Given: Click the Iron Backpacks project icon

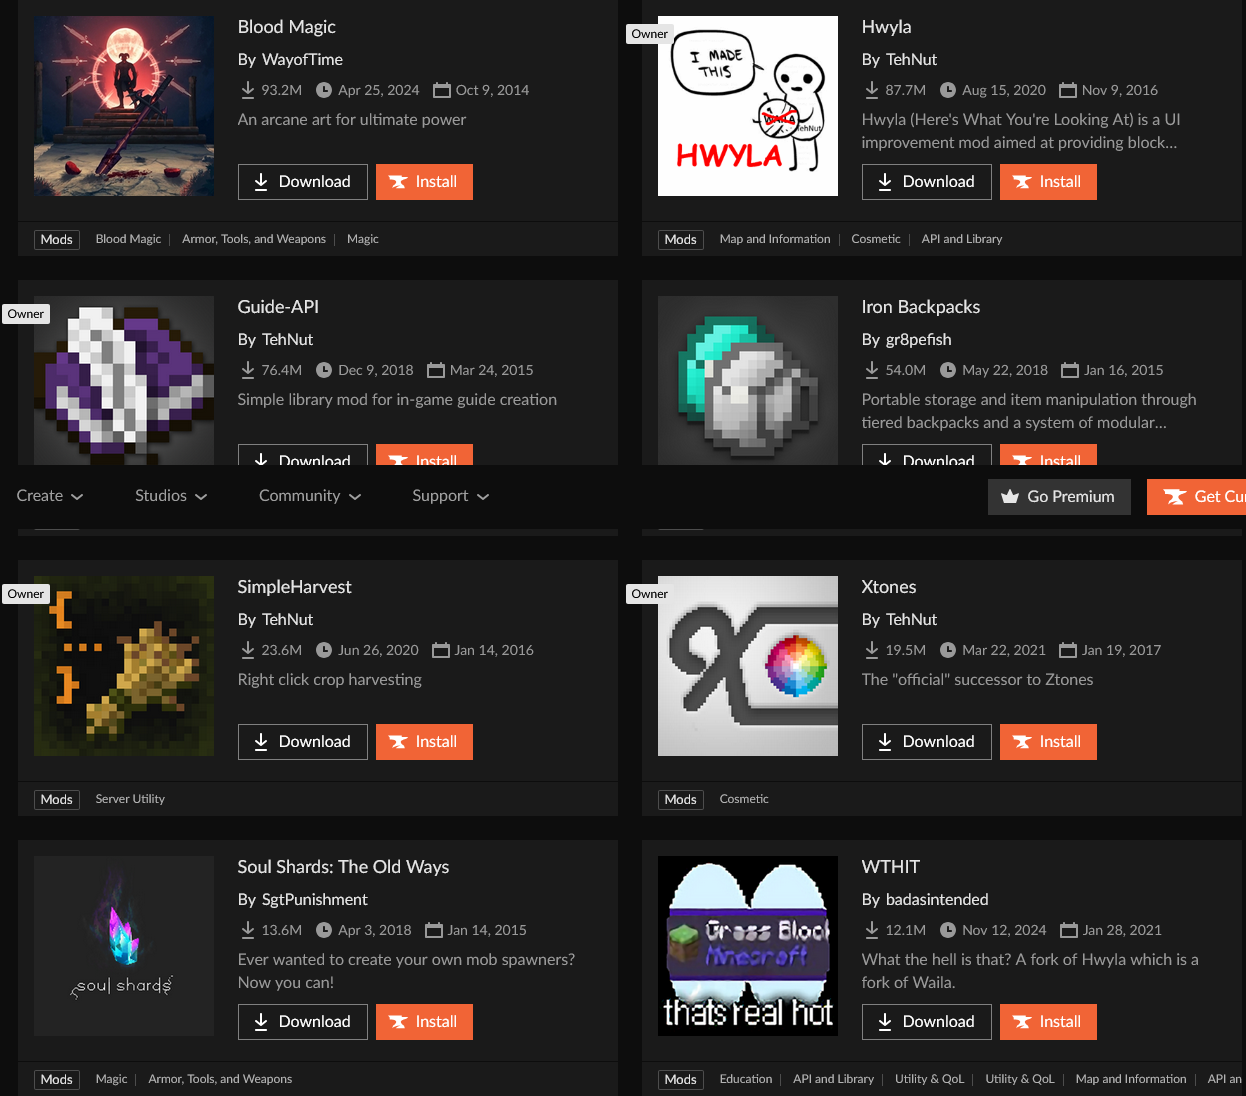Looking at the screenshot, I should point(748,380).
